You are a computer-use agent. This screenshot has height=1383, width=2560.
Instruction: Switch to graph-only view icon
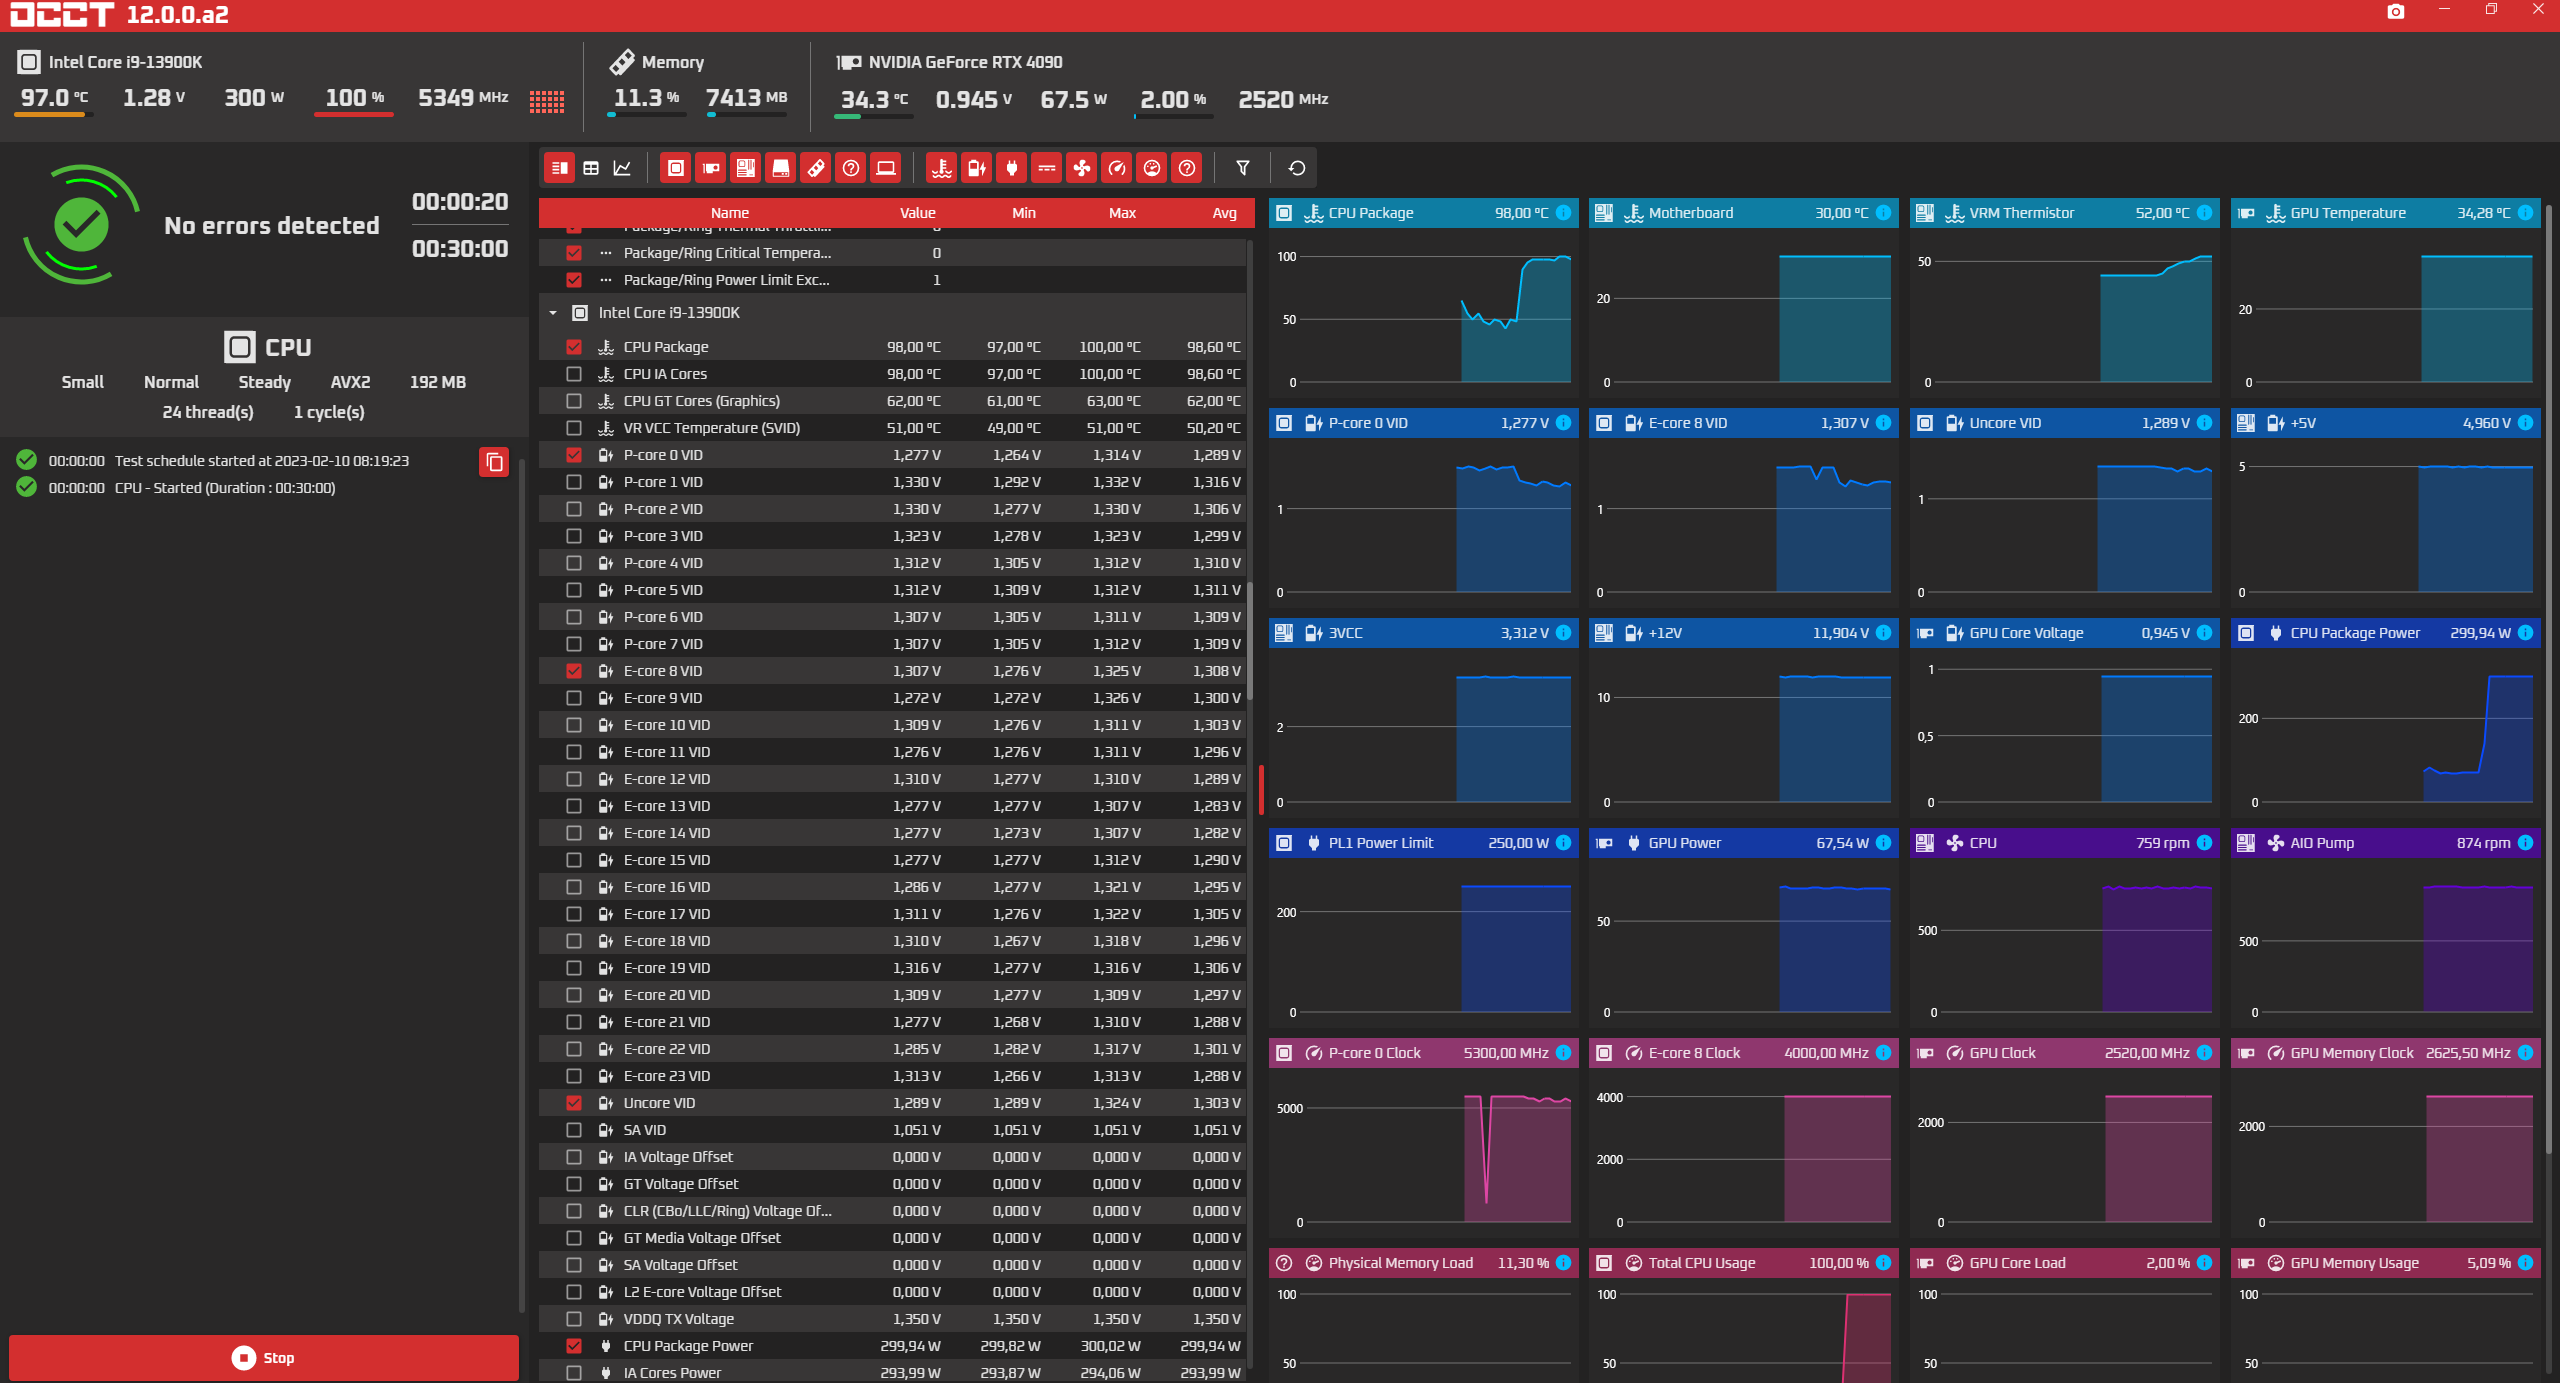(622, 168)
